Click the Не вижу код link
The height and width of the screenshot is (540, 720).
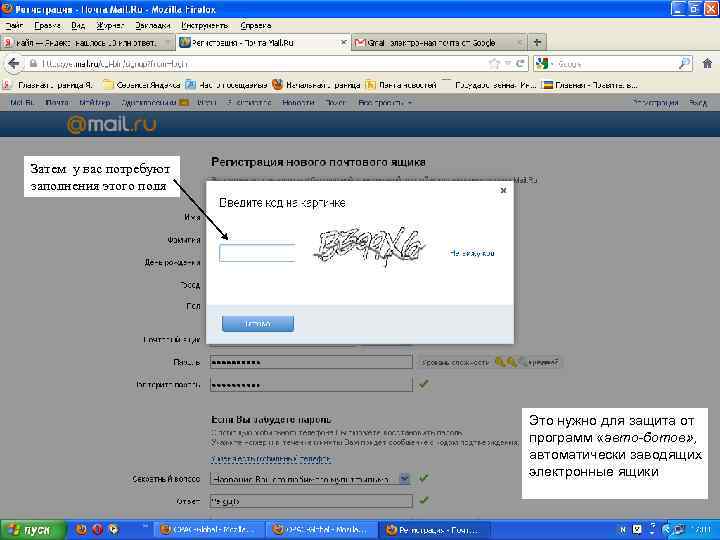point(472,253)
